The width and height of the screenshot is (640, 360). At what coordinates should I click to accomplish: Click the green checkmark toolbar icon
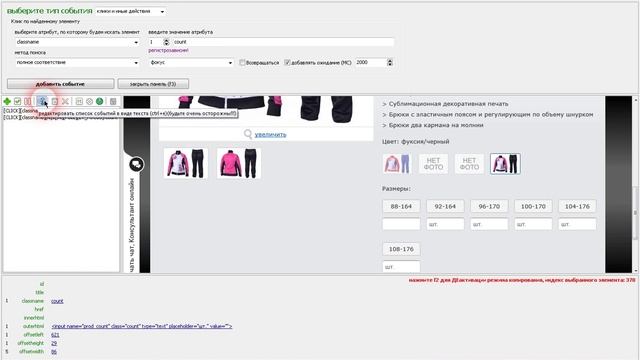(x=17, y=101)
